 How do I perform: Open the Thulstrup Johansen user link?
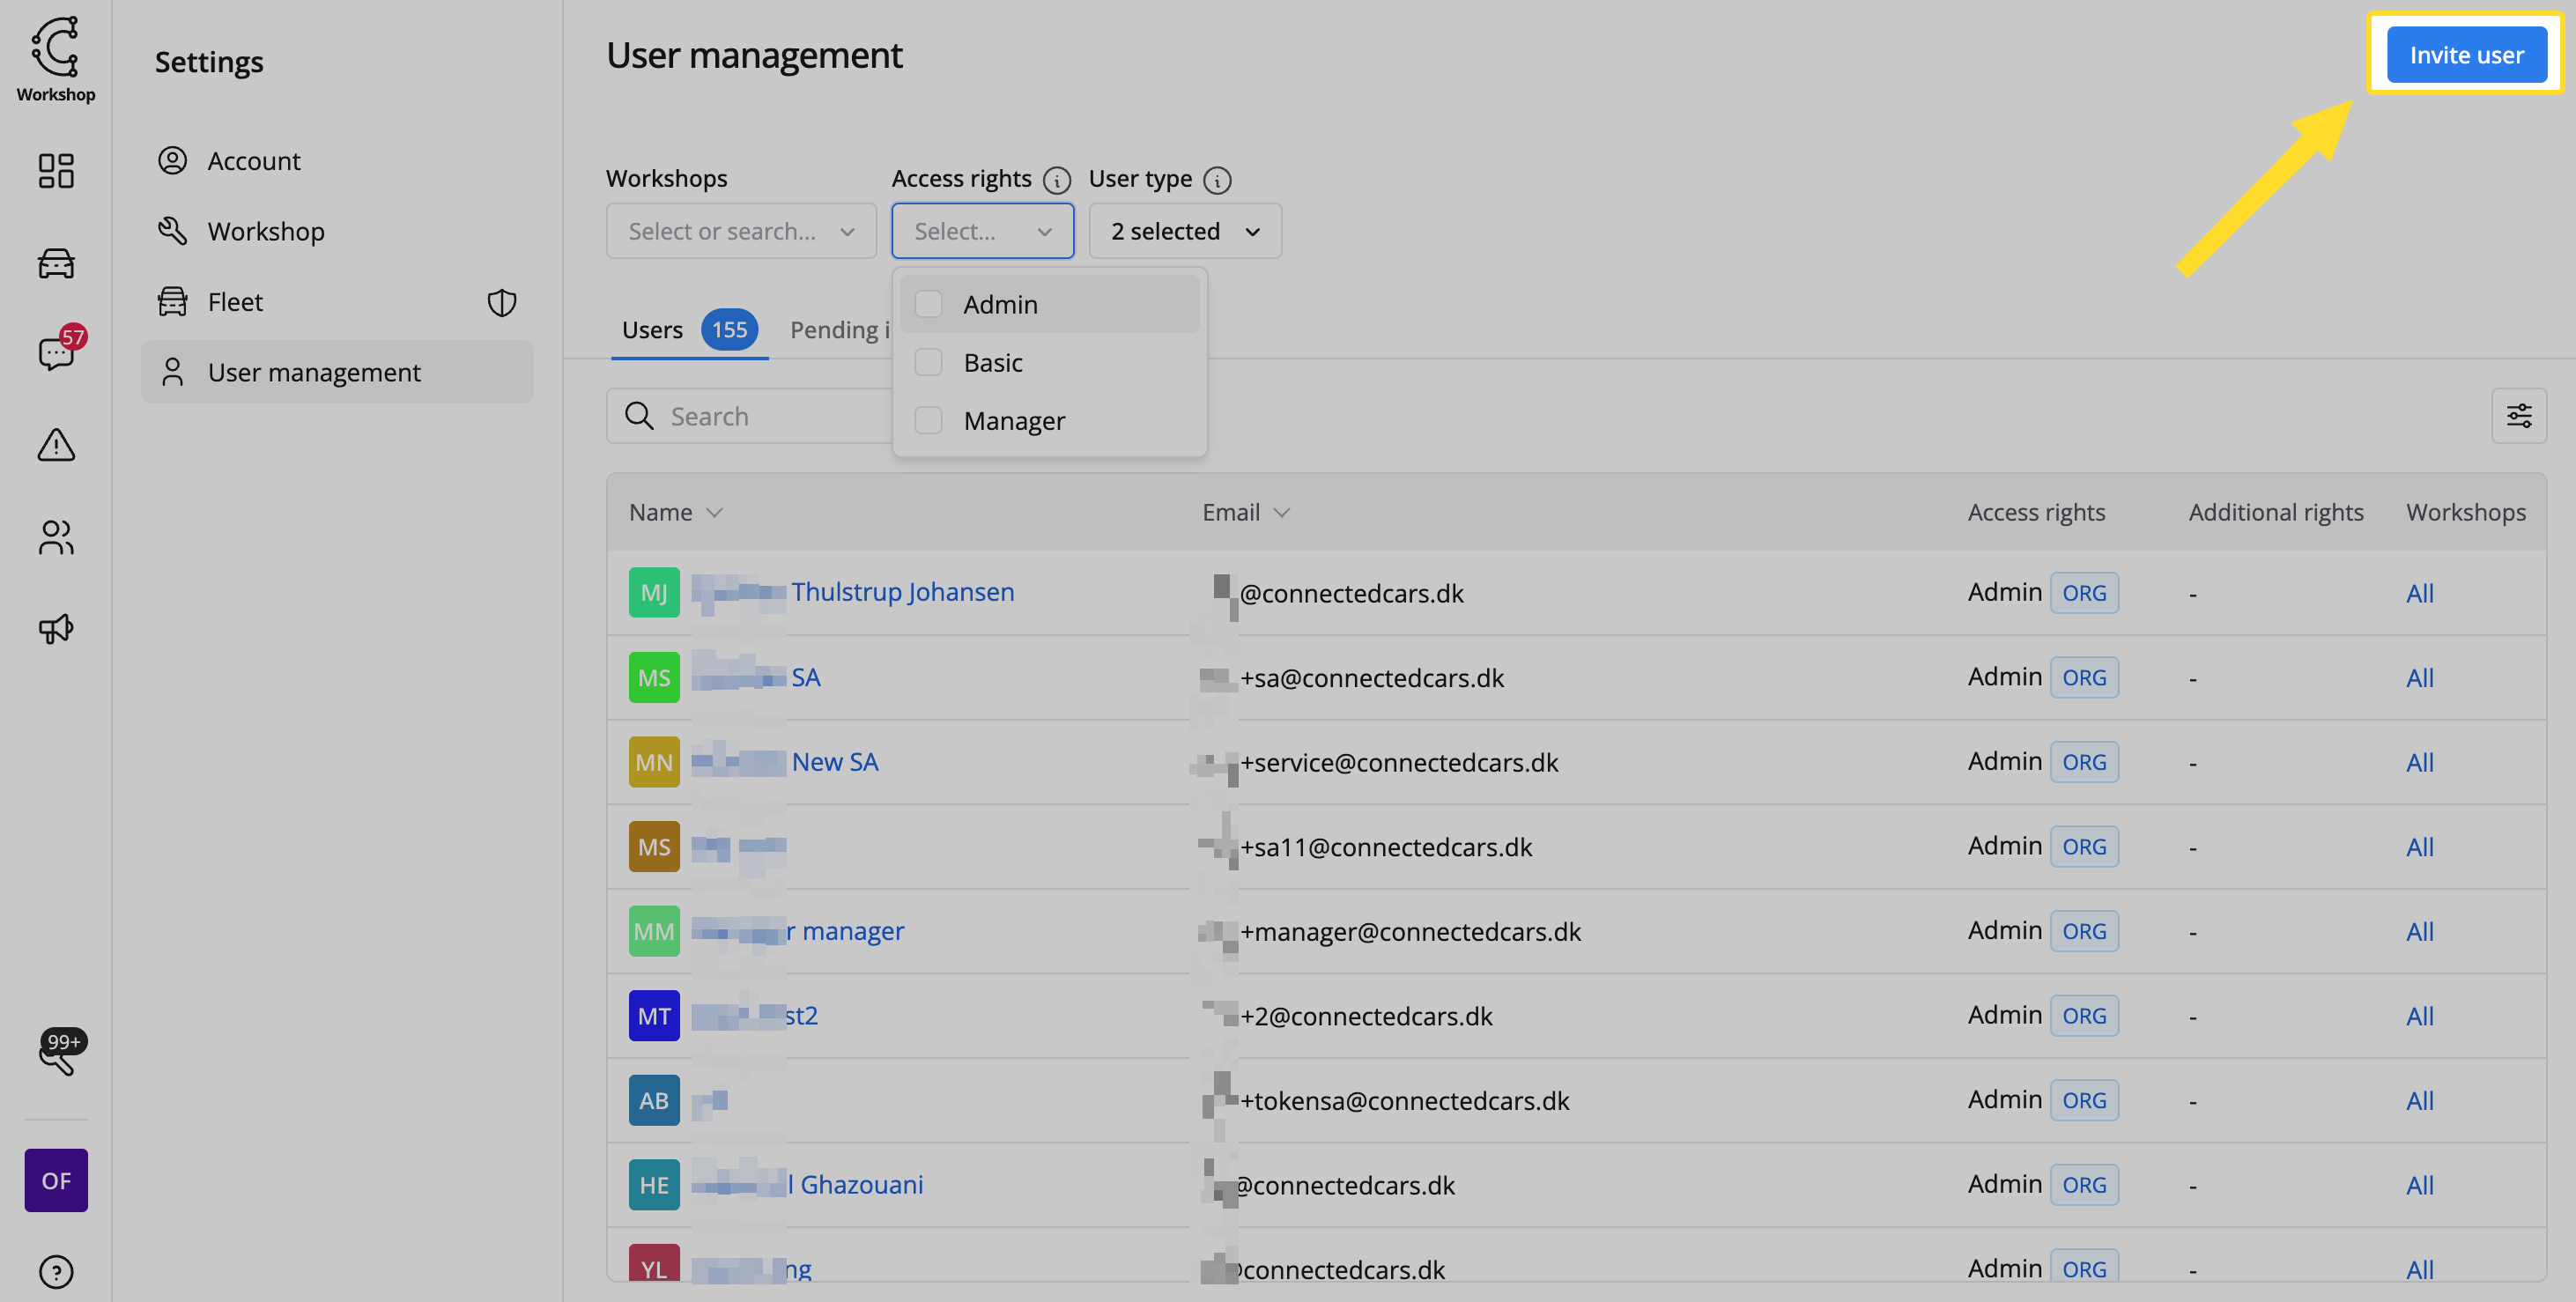tap(902, 592)
